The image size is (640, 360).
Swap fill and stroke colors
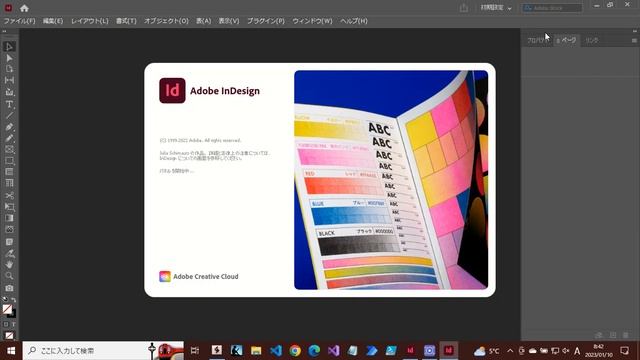click(x=13, y=300)
